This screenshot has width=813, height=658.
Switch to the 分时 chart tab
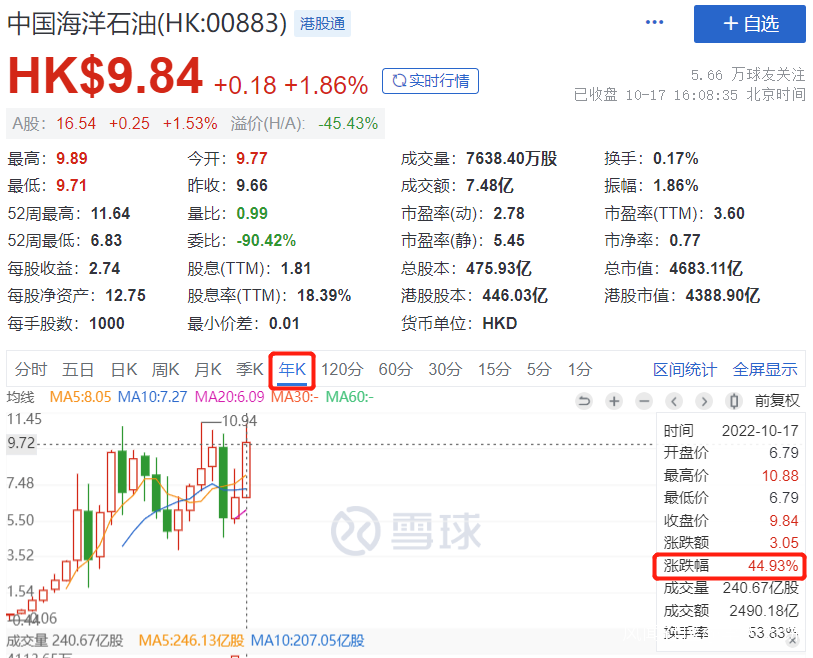[31, 370]
